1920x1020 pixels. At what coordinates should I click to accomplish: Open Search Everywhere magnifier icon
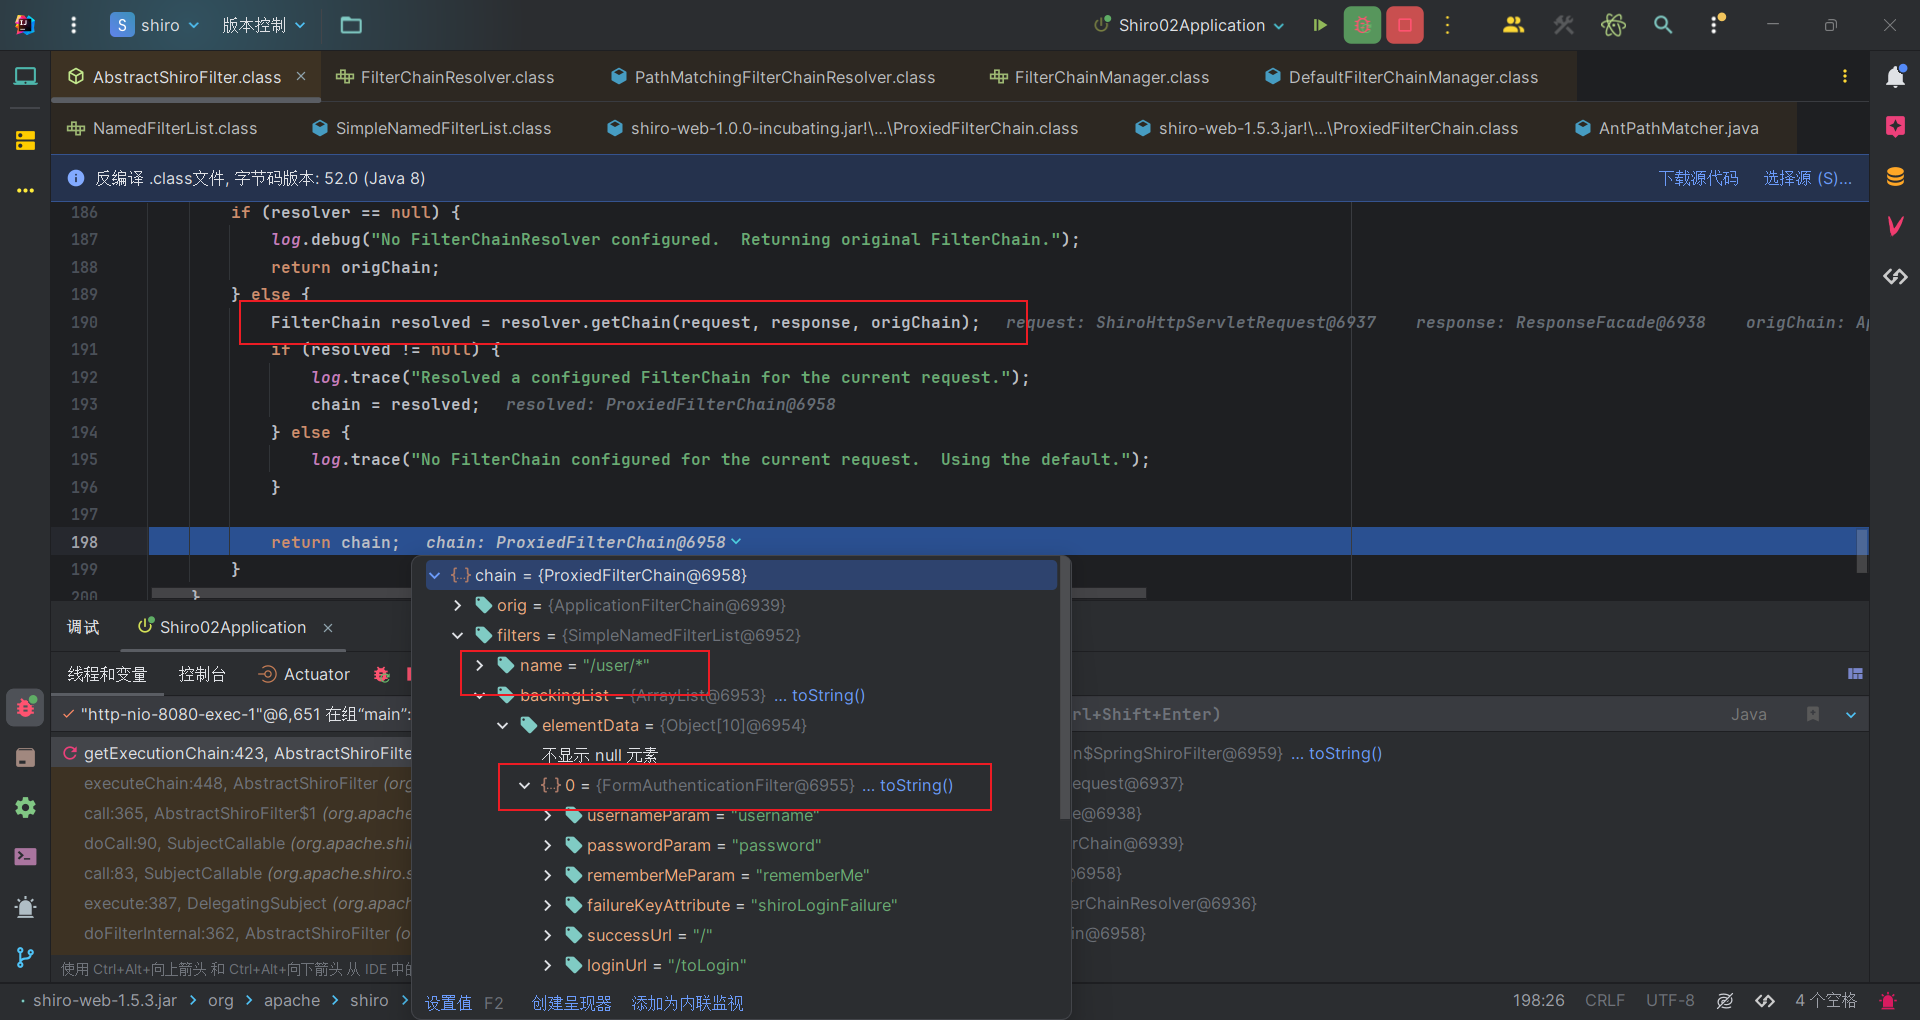coord(1663,25)
